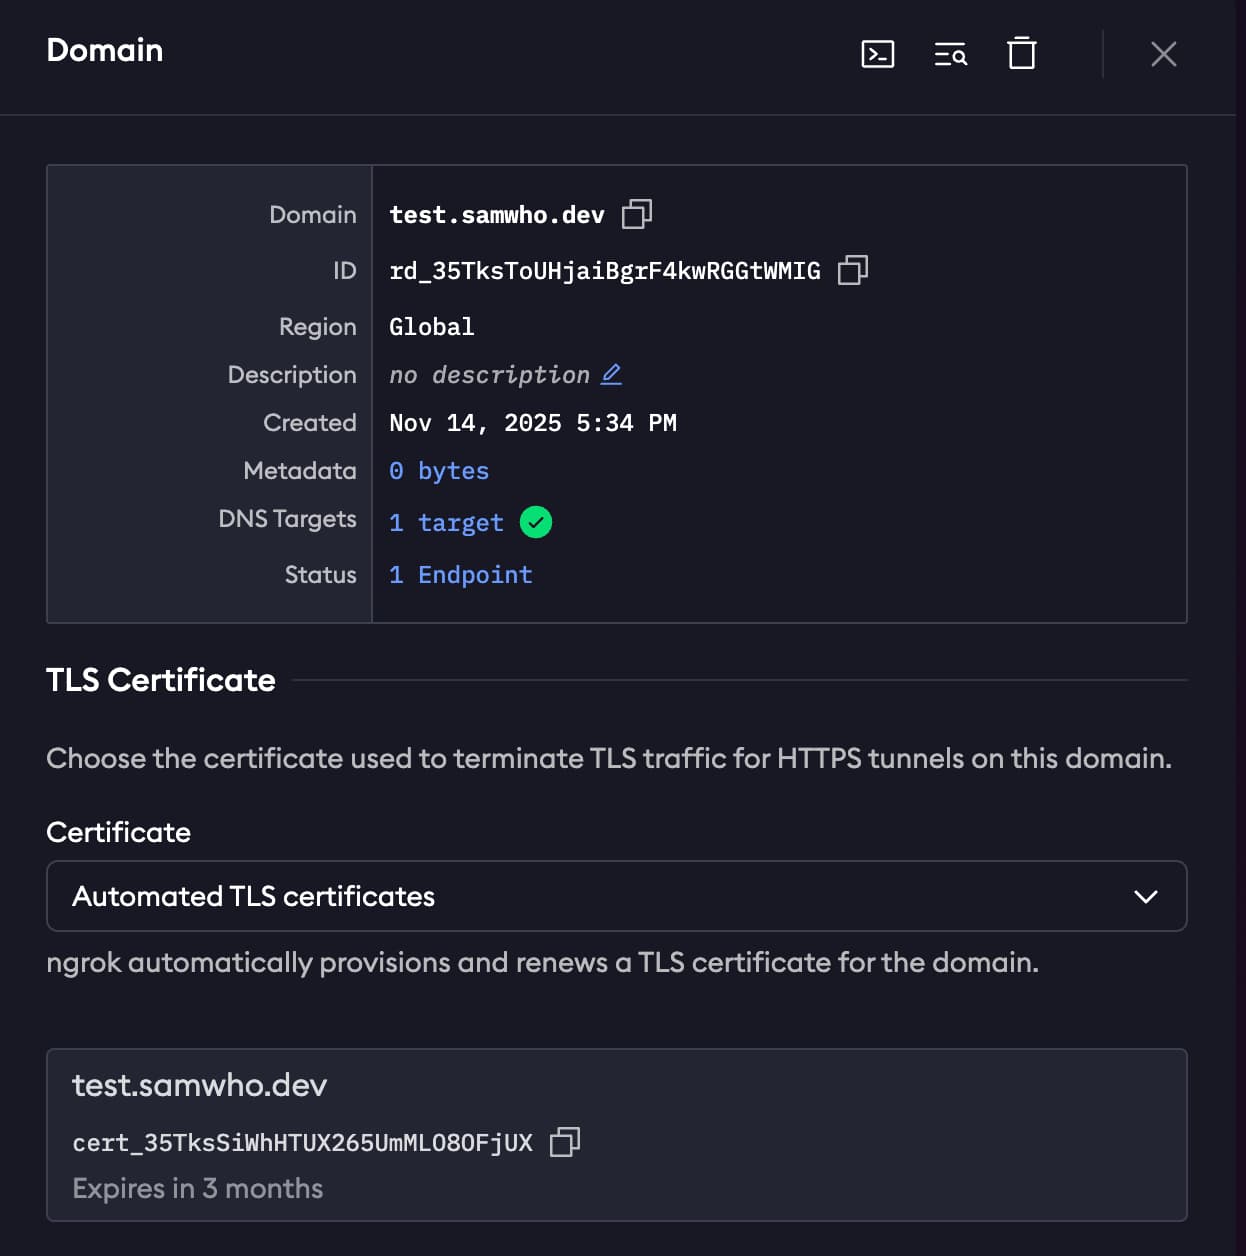
Task: Click the 1 Endpoint status link
Action: pyautogui.click(x=460, y=574)
